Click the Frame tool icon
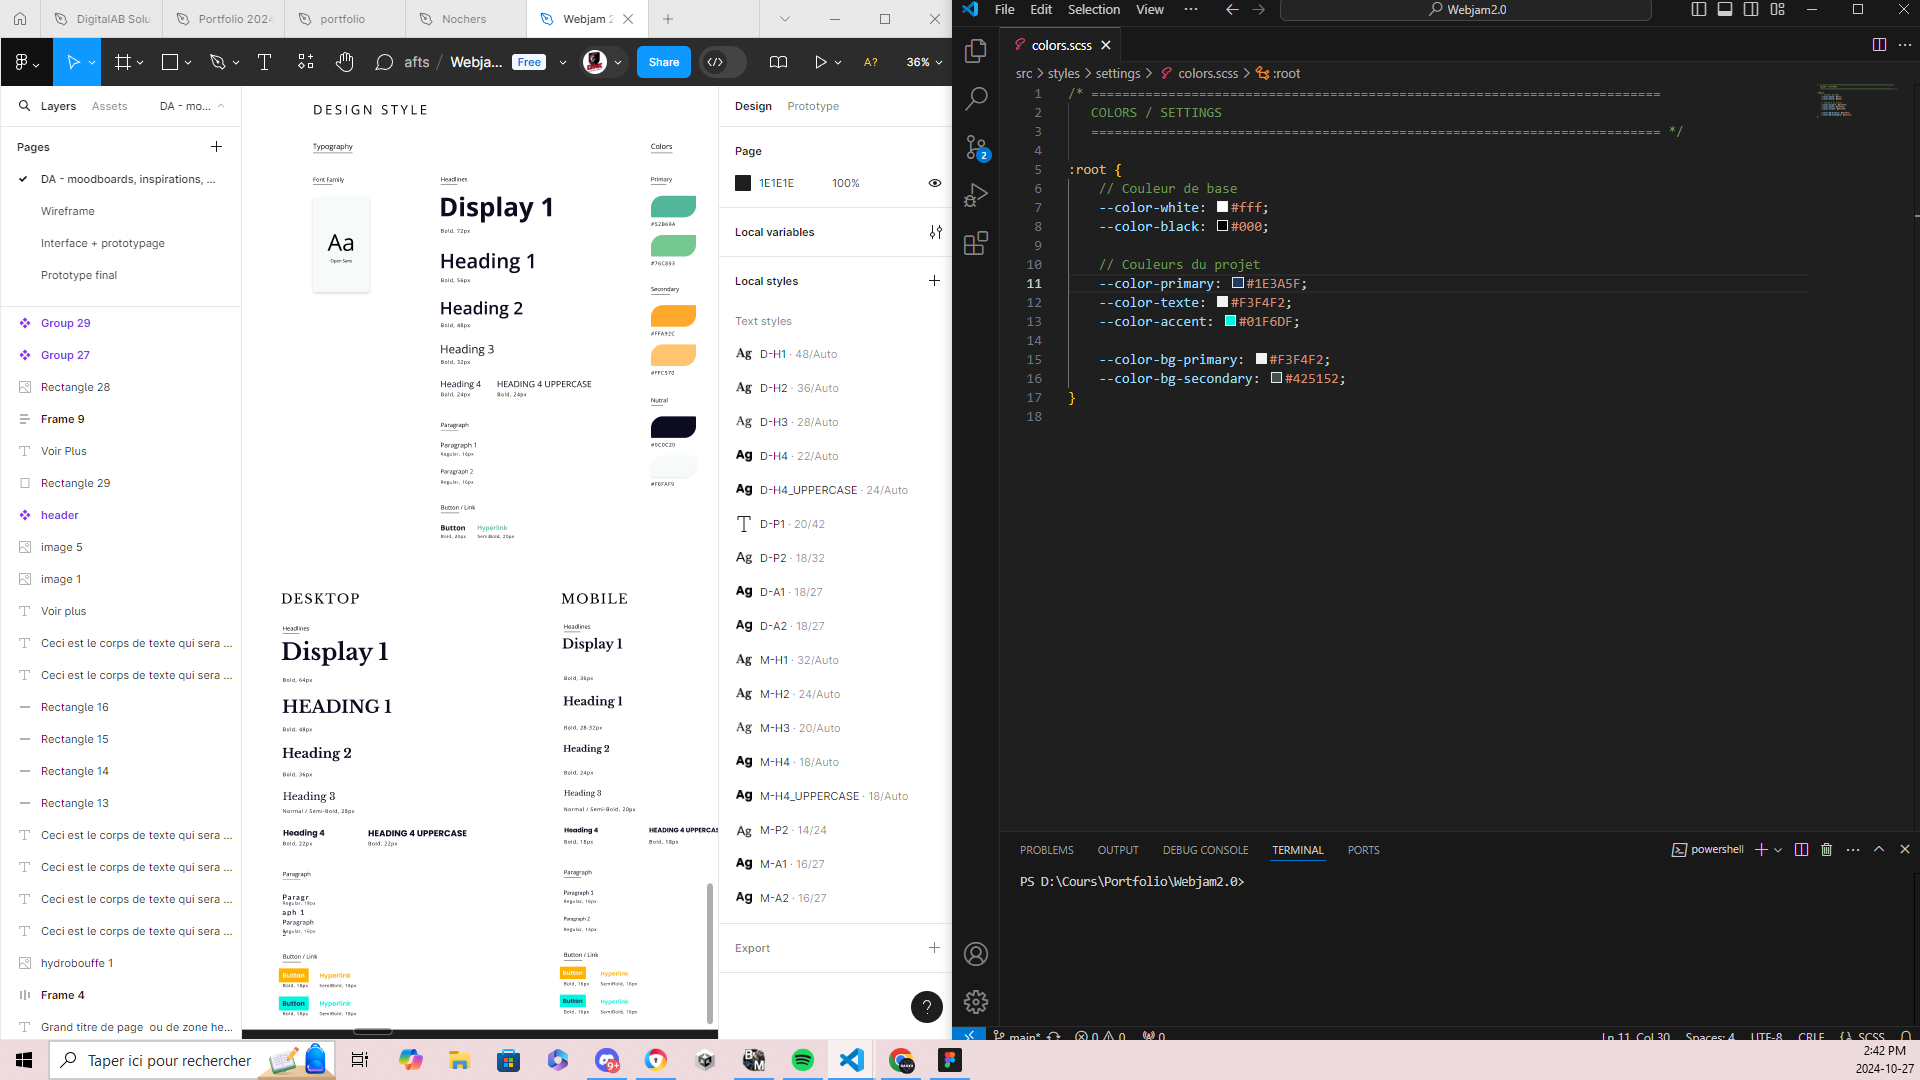This screenshot has width=1920, height=1080. 123,62
